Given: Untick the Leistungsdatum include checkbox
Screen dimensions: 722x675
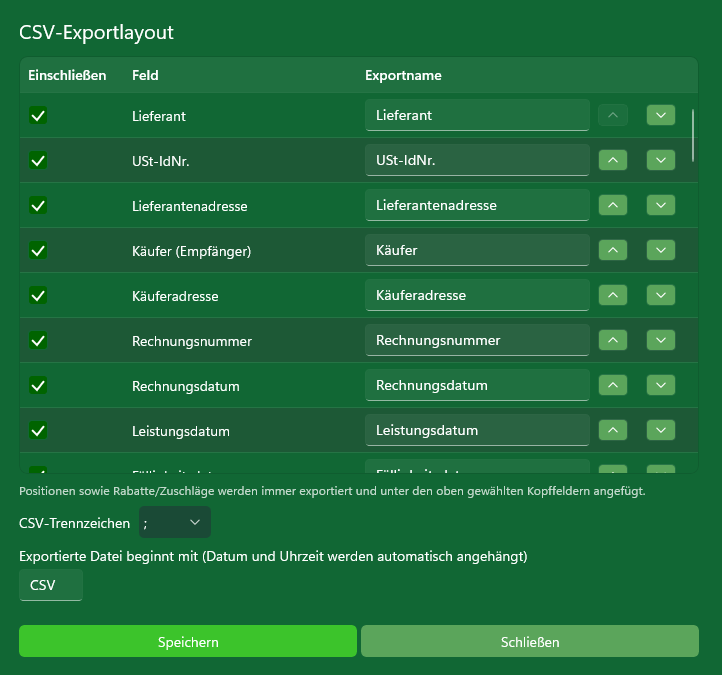Looking at the screenshot, I should tap(38, 431).
